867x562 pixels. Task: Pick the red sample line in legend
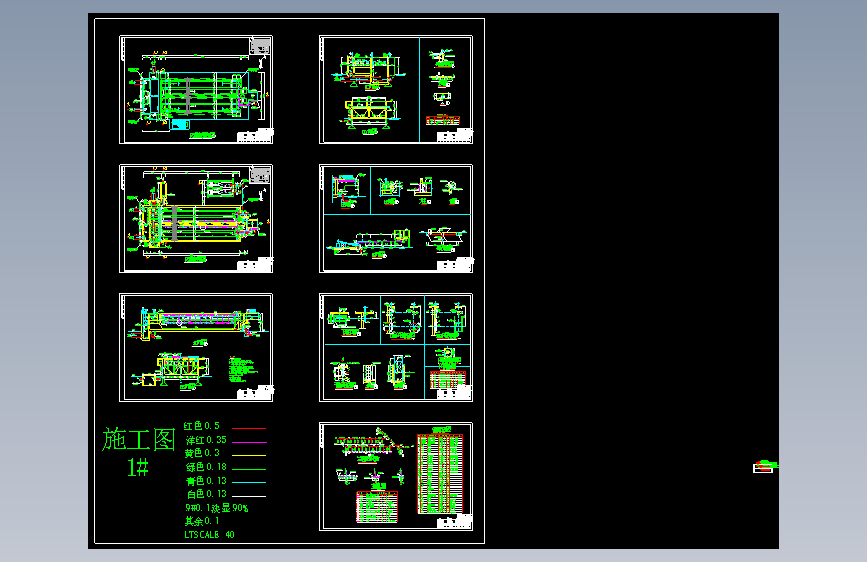coord(249,428)
